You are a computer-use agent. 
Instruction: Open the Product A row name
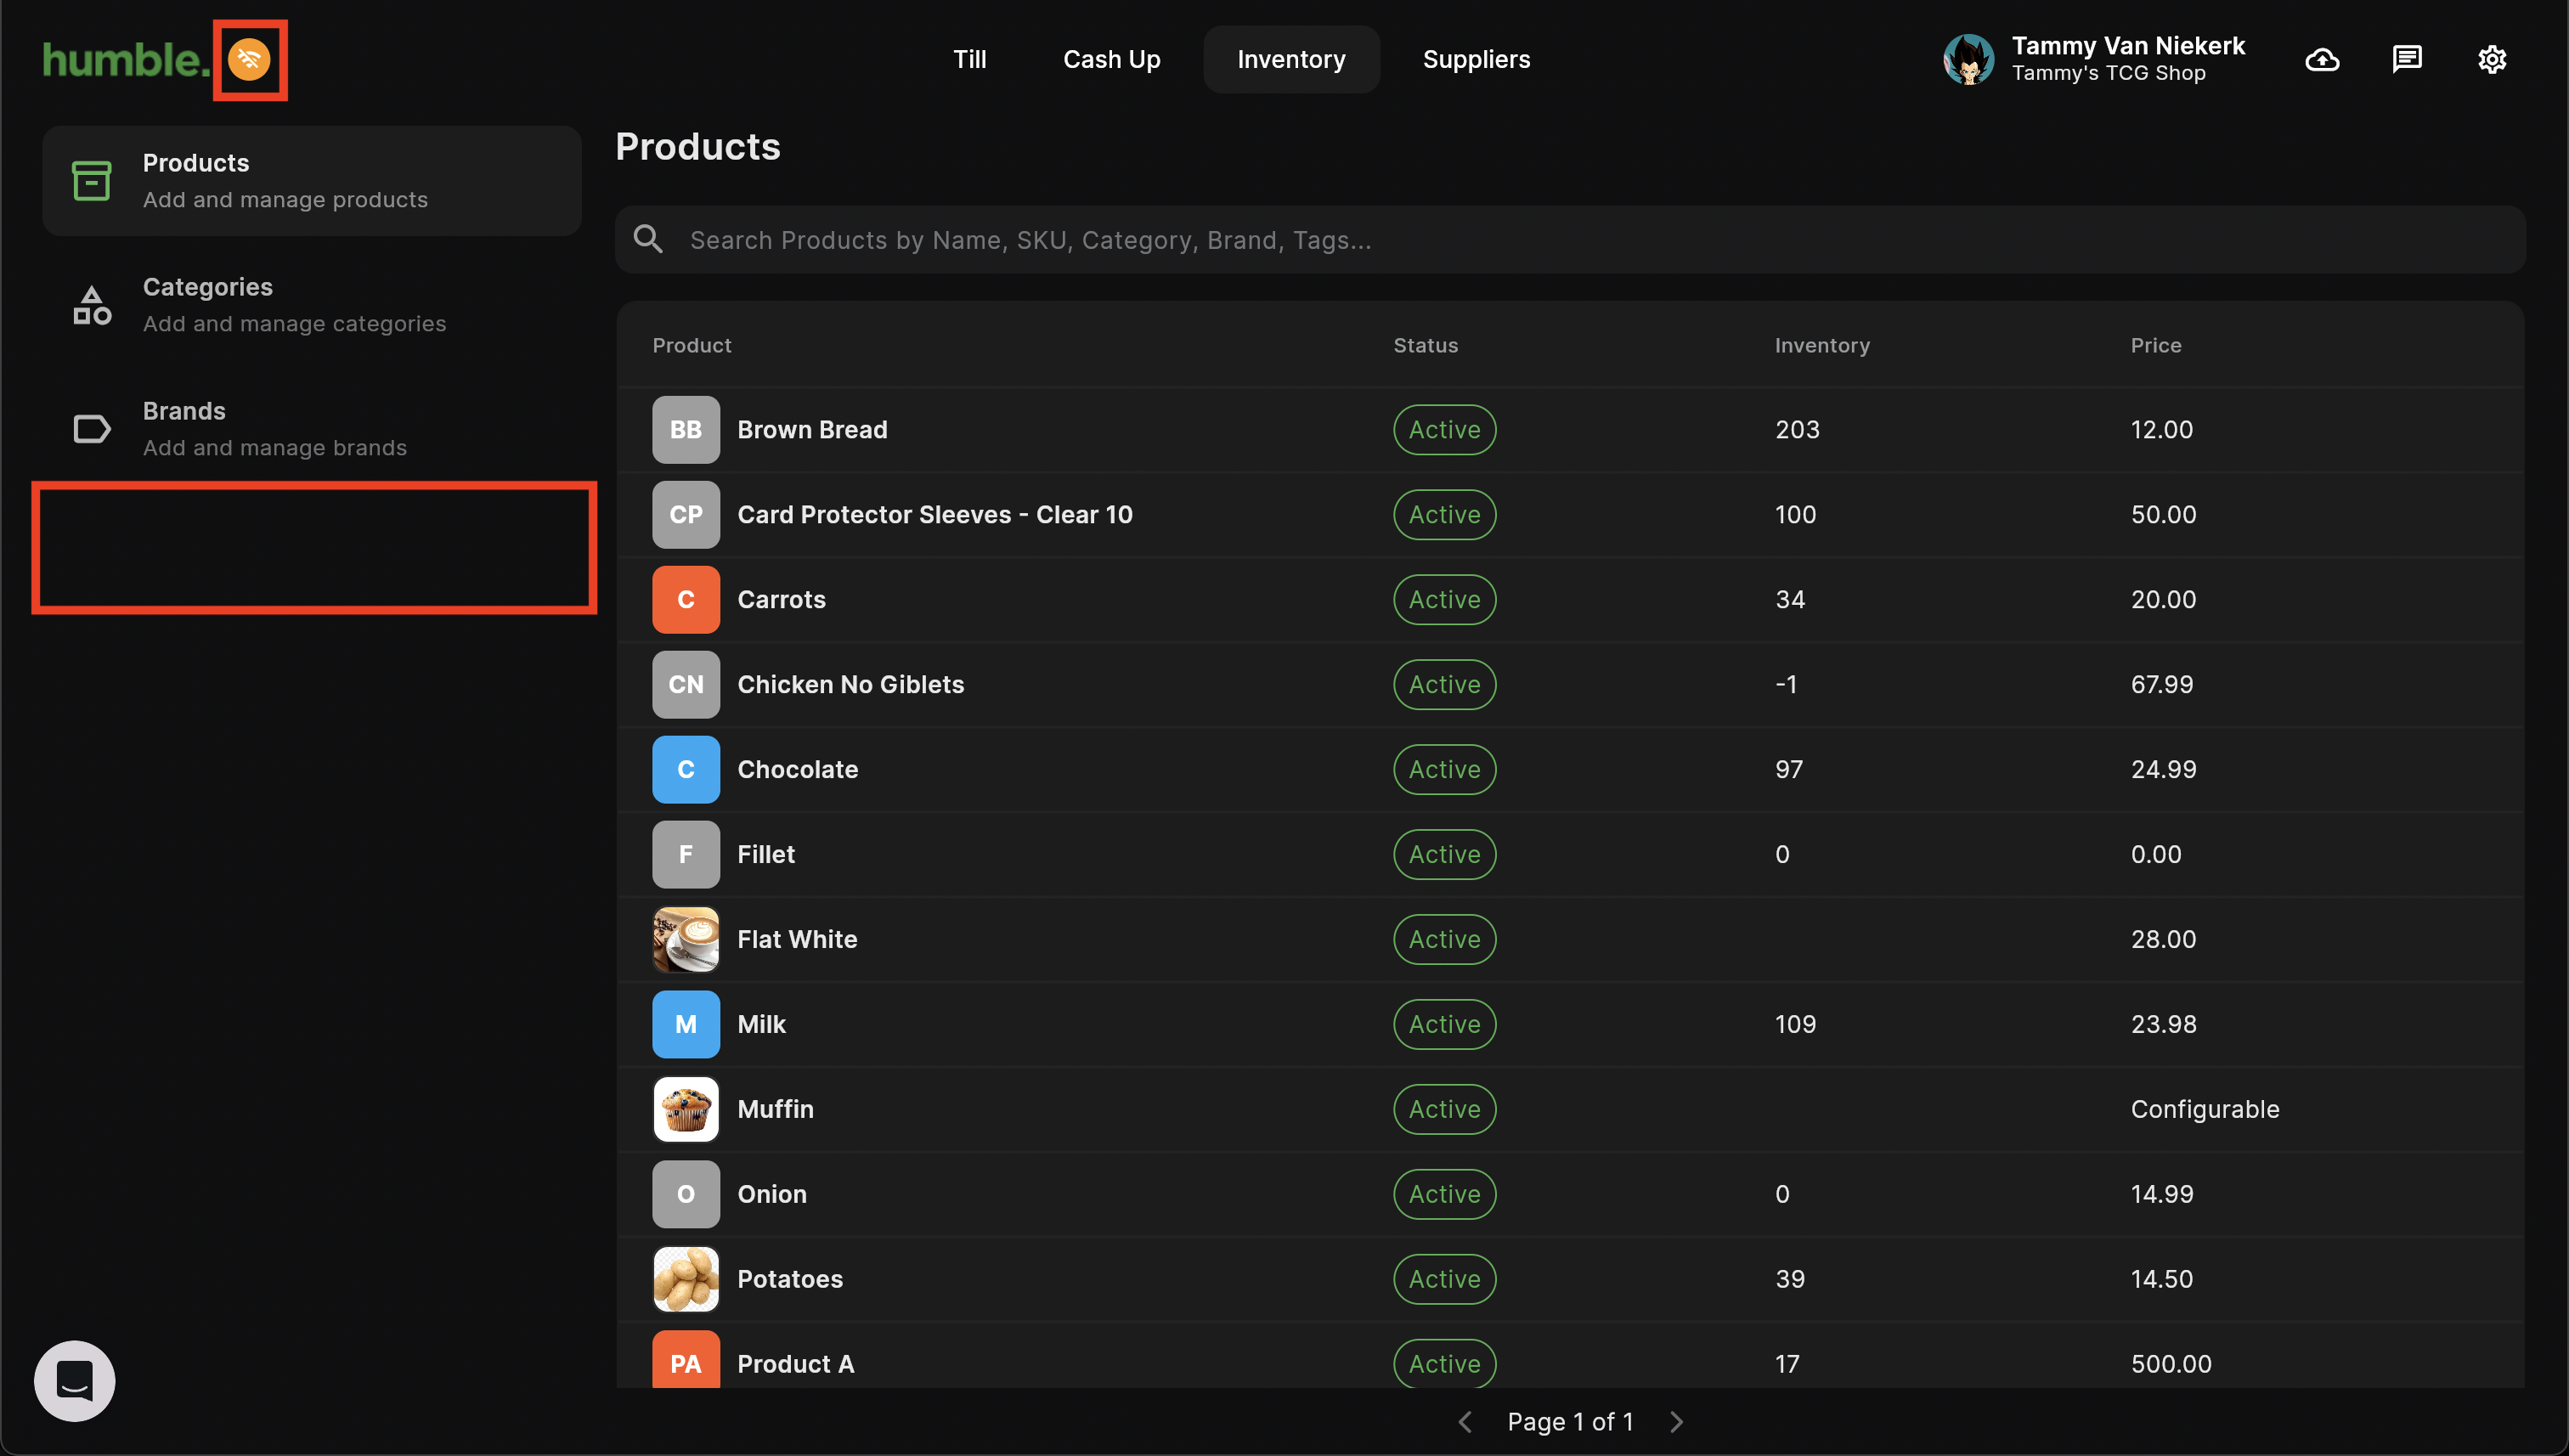[796, 1364]
